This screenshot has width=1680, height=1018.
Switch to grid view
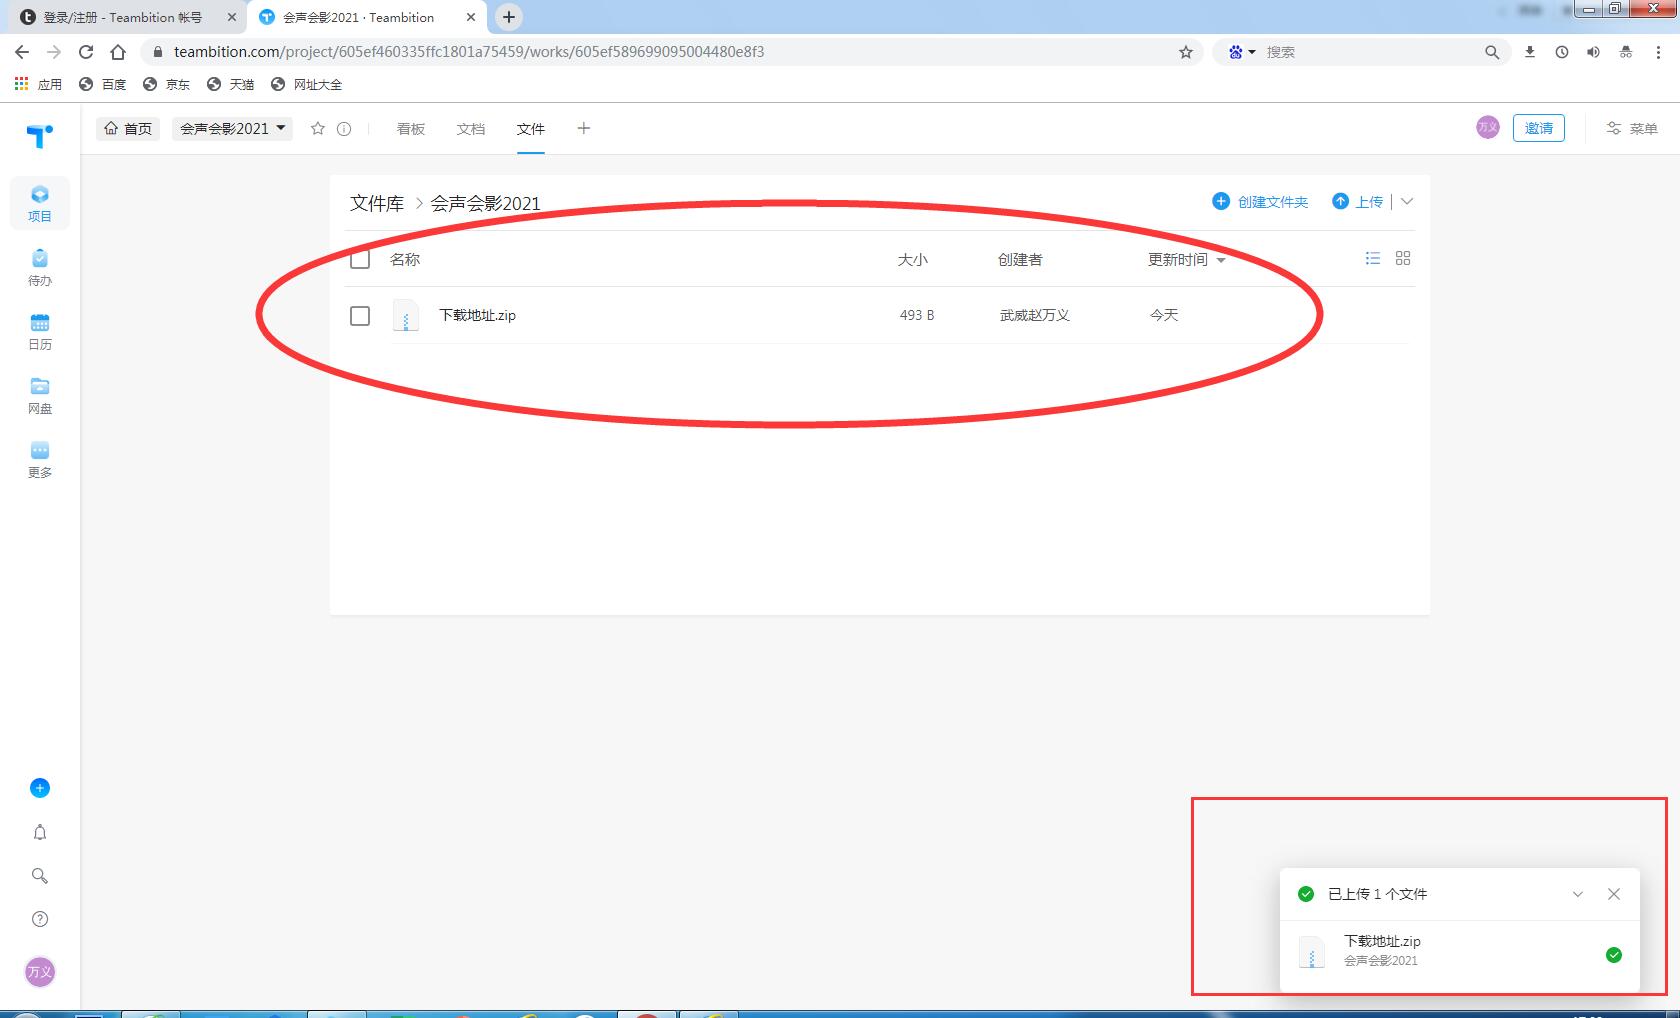[x=1403, y=258]
